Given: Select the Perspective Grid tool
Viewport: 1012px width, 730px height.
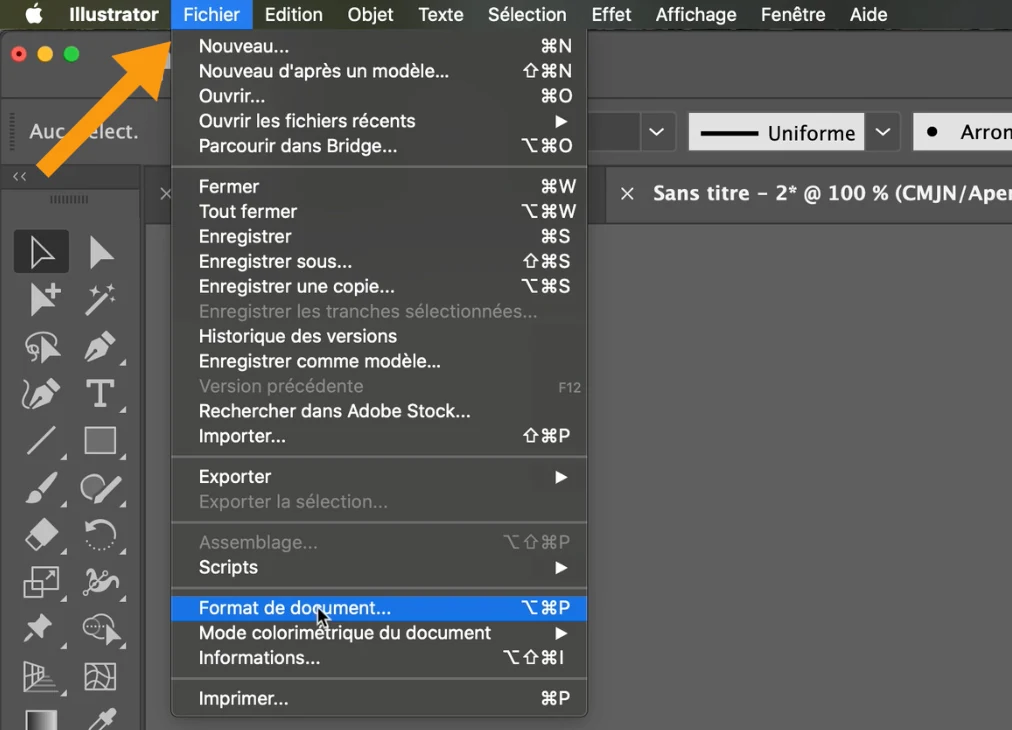Looking at the screenshot, I should (41, 677).
